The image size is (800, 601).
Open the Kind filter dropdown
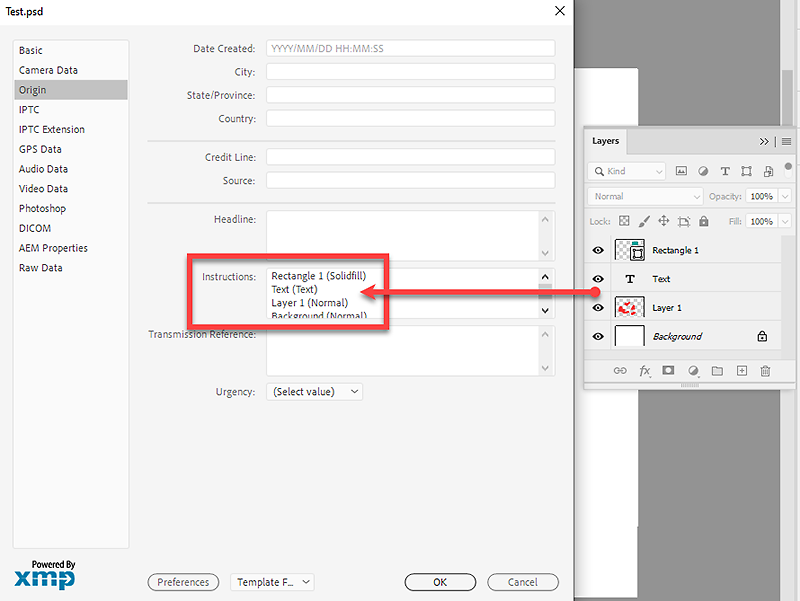pyautogui.click(x=627, y=171)
